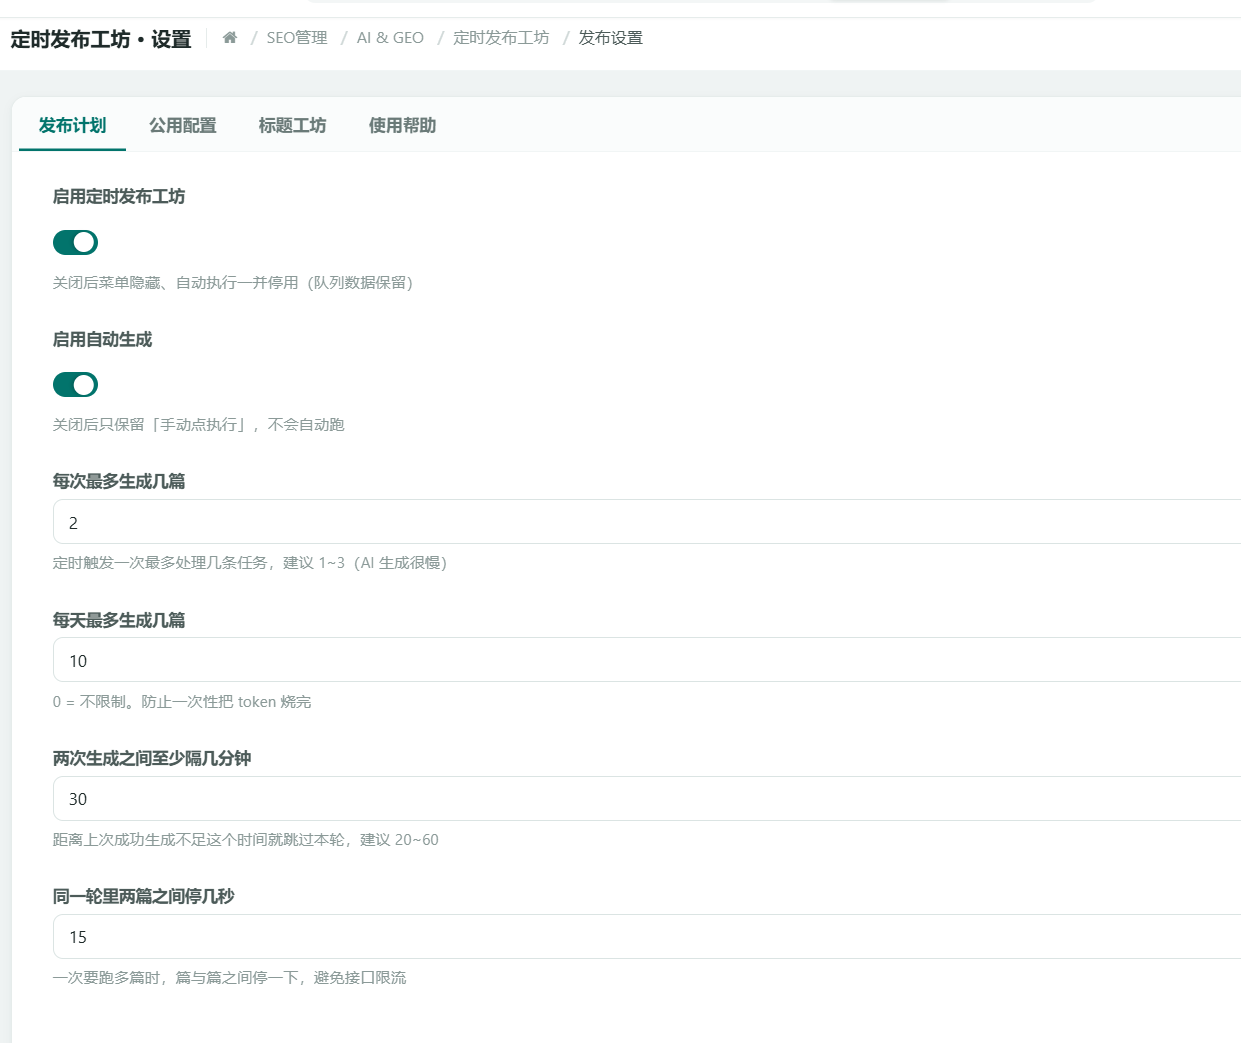Click the 发布设置 breadcrumb item

coord(610,38)
